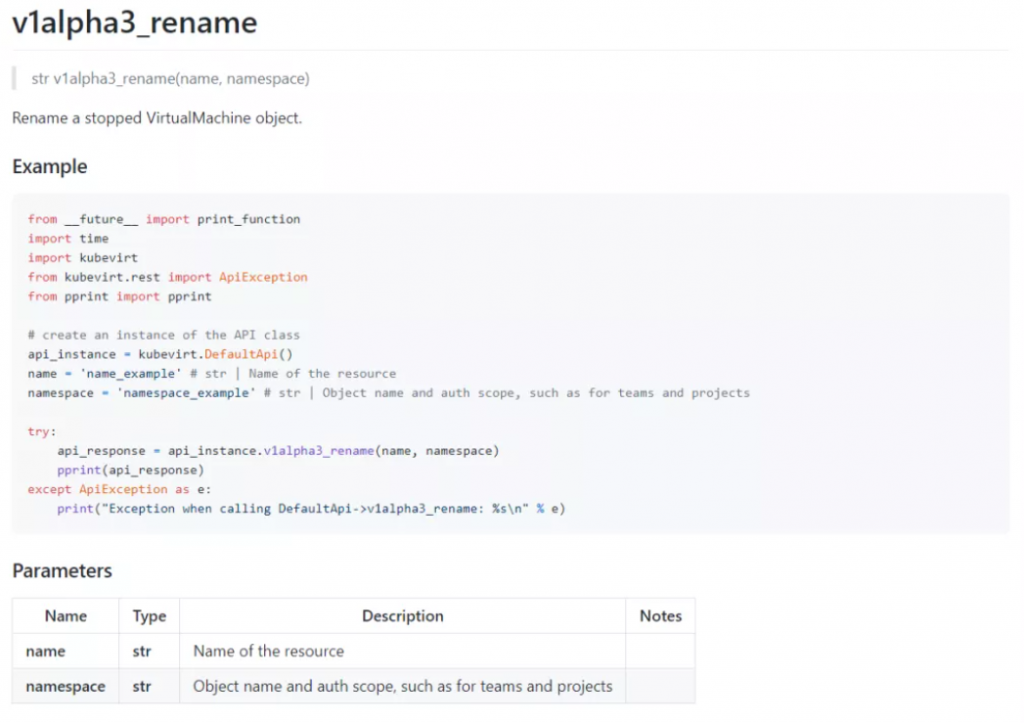Click the Example section heading
The width and height of the screenshot is (1024, 723).
[50, 167]
